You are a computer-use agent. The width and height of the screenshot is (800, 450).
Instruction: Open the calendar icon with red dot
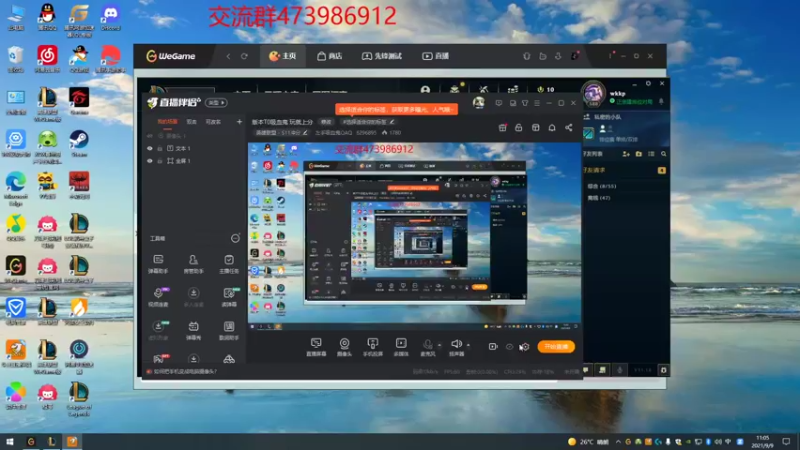pos(503,128)
